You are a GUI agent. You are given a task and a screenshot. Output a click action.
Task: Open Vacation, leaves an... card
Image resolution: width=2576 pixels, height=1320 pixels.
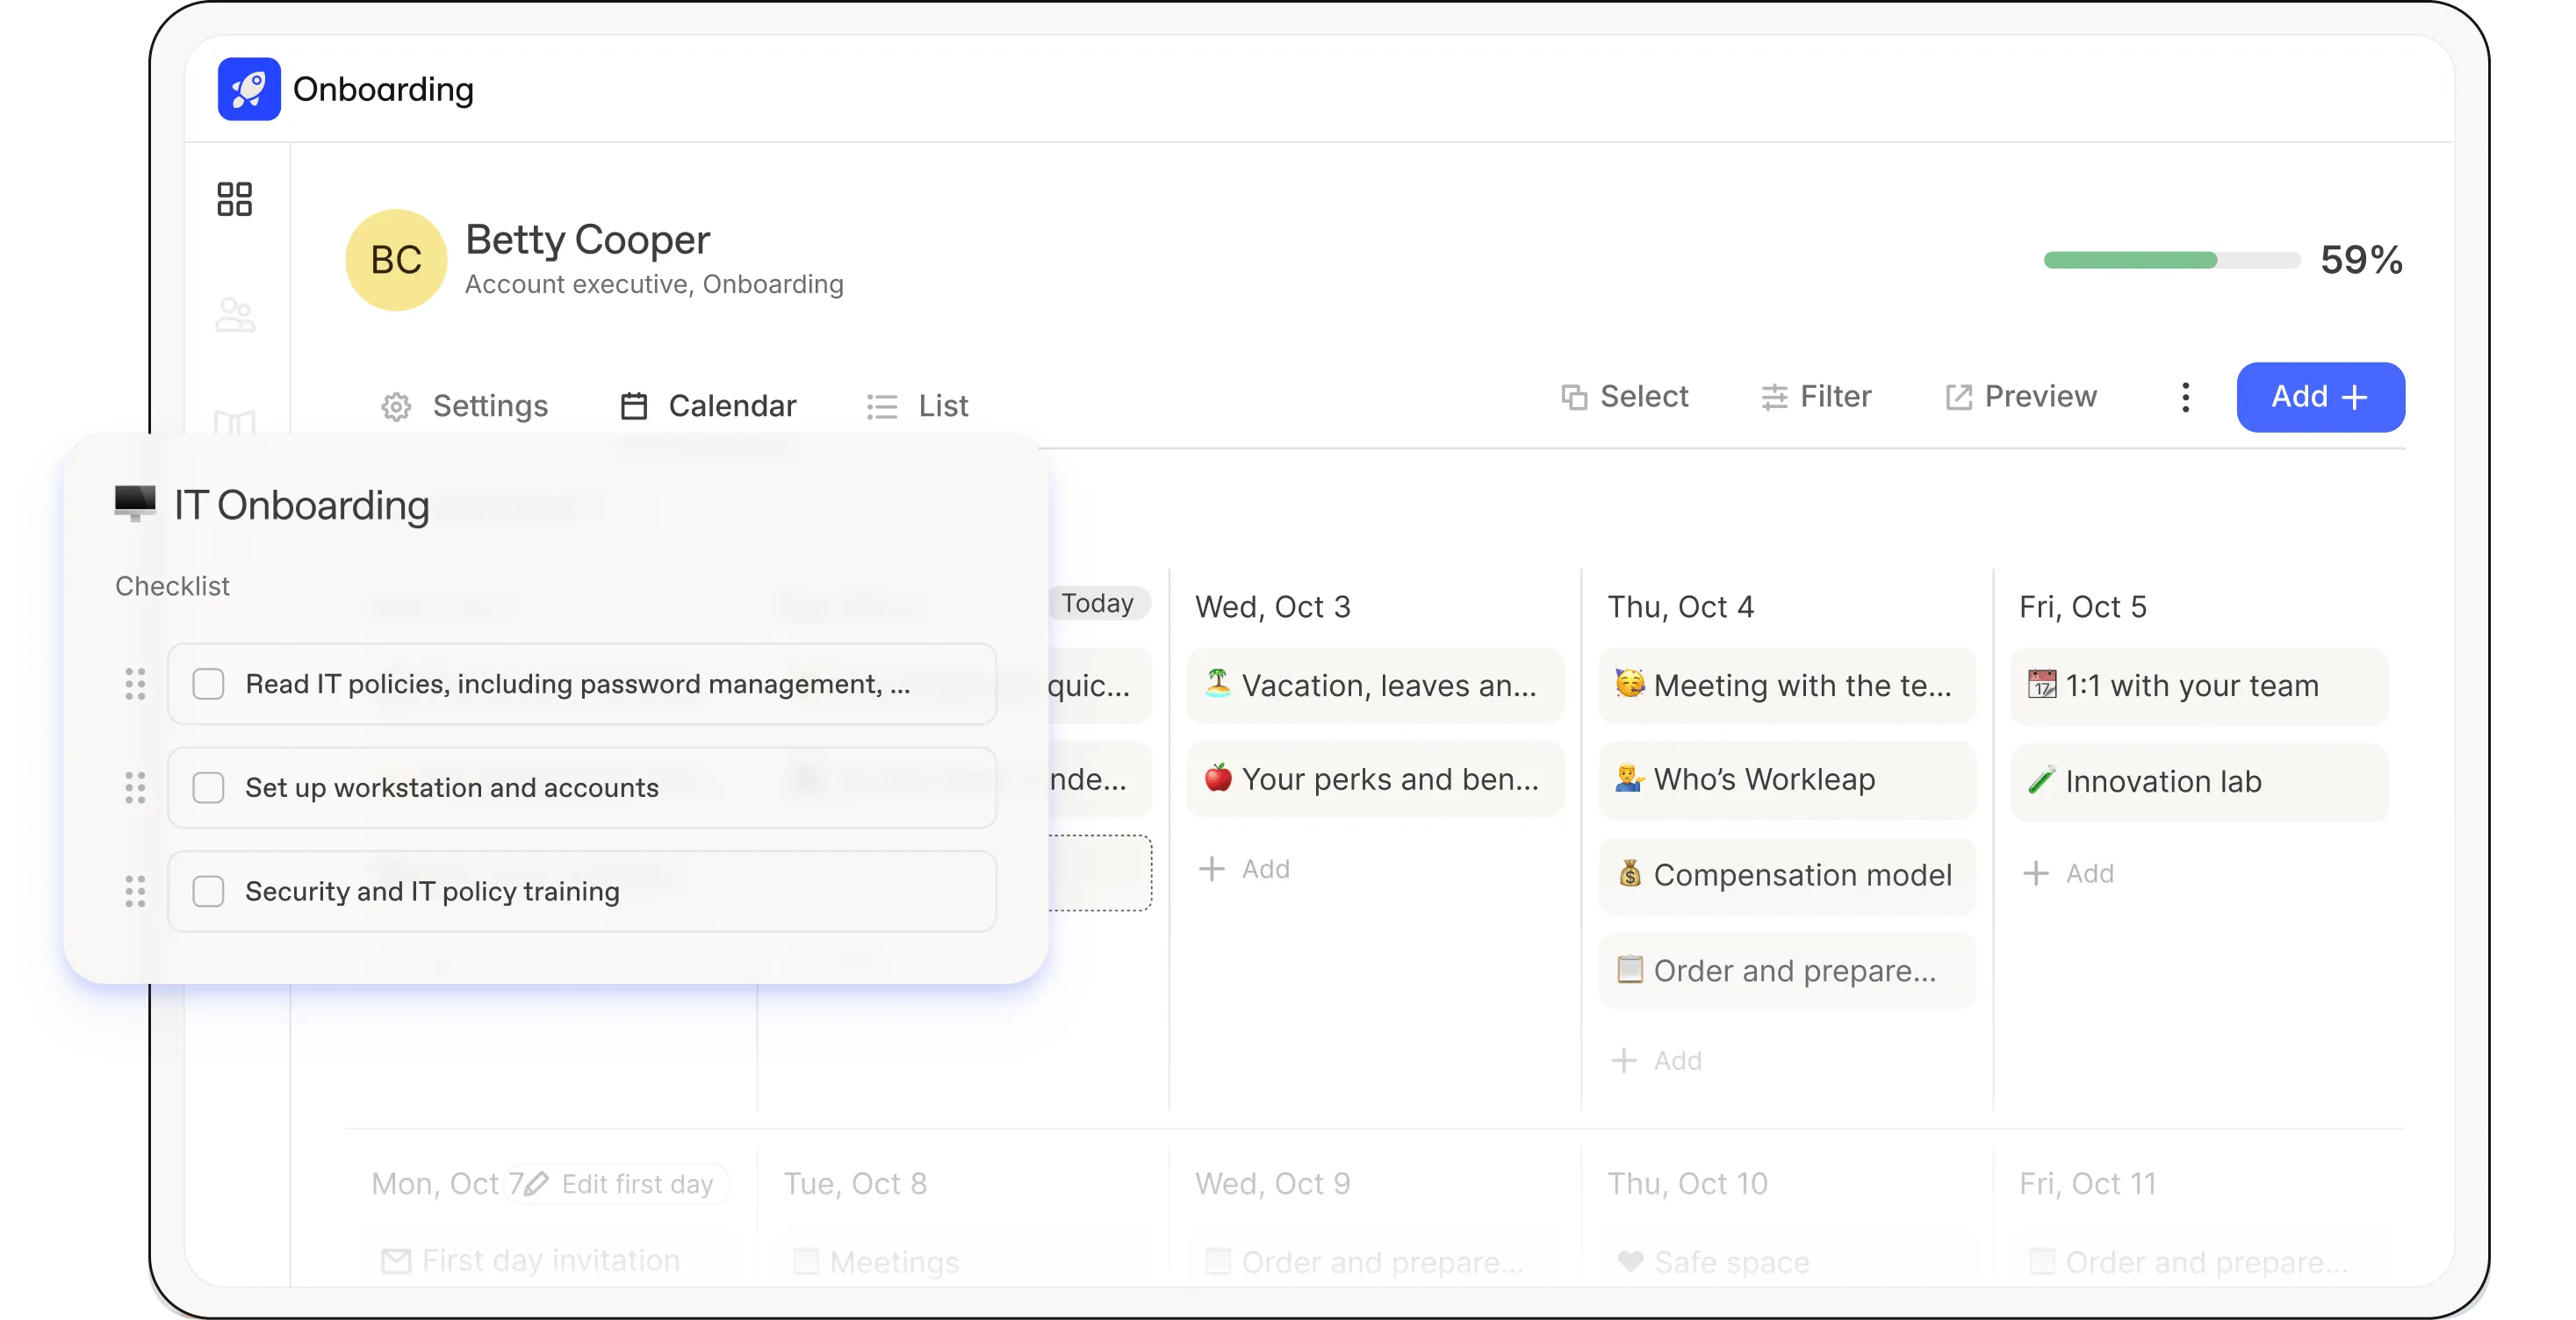point(1375,685)
